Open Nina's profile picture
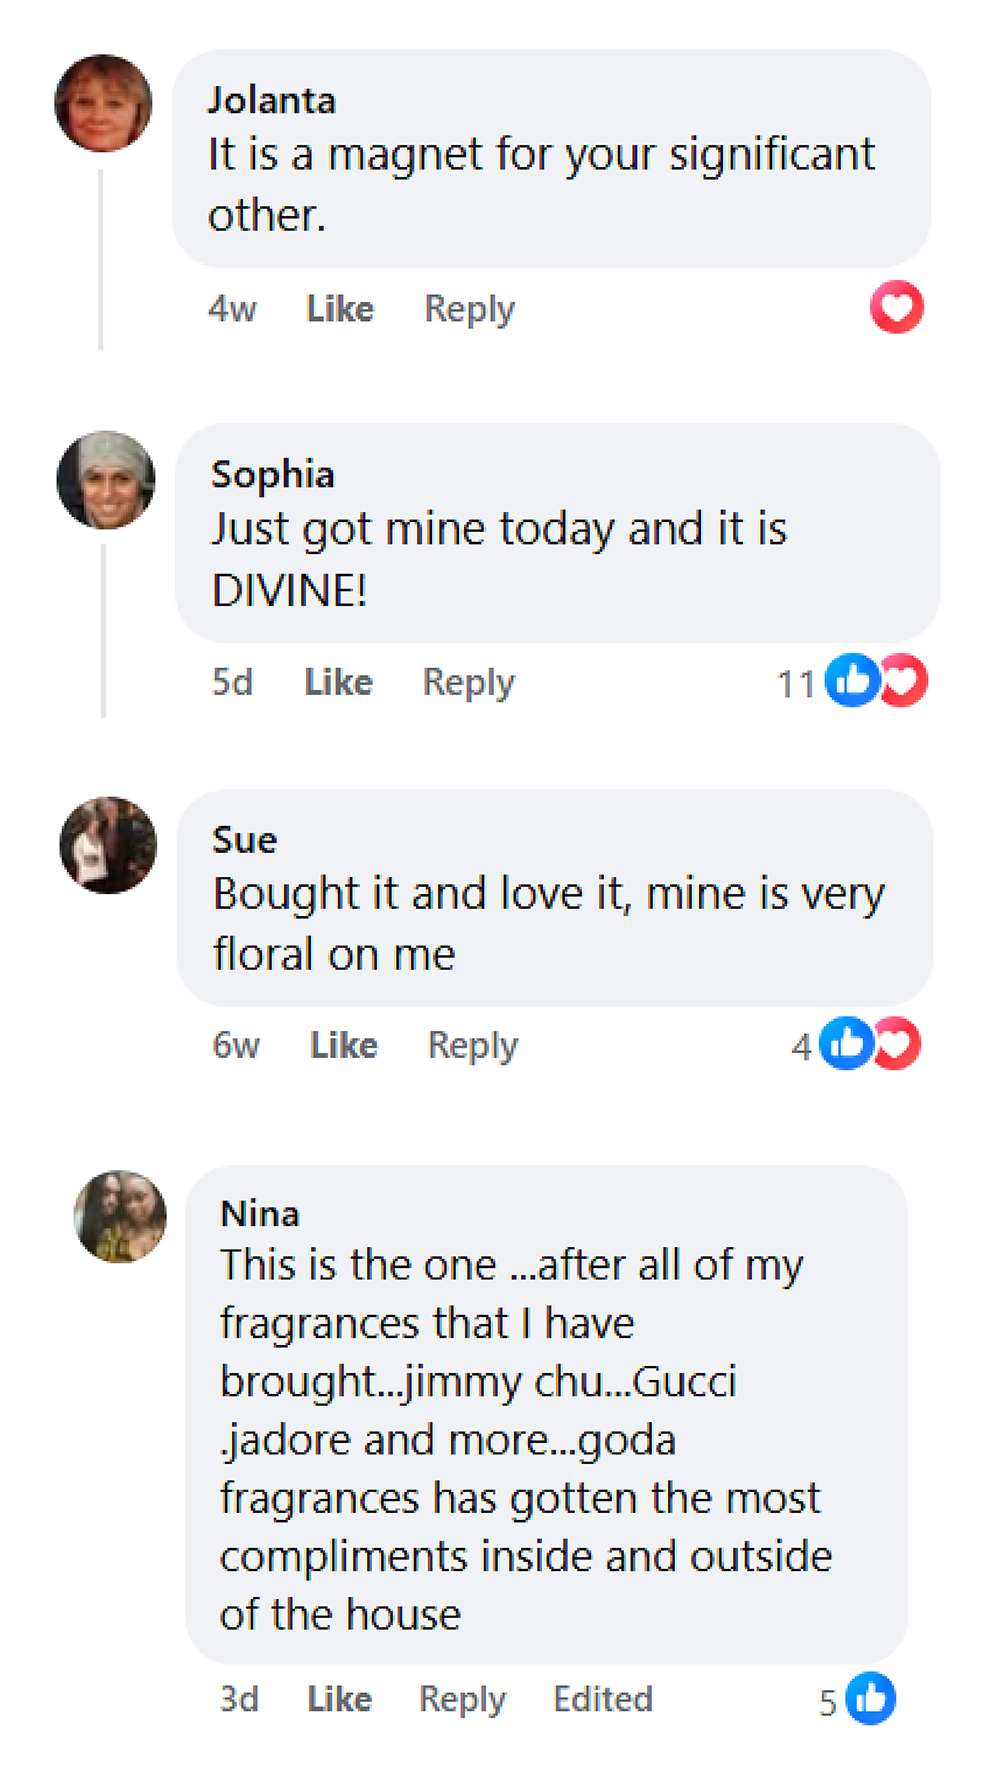This screenshot has width=1000, height=1778. tap(120, 1216)
